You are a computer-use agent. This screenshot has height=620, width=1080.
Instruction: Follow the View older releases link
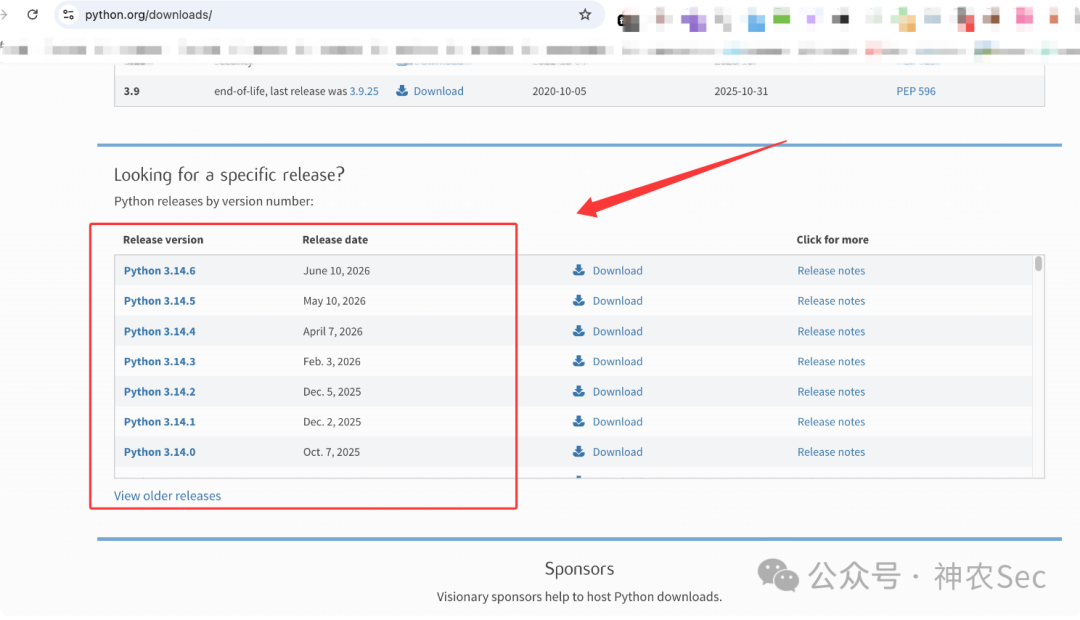click(167, 496)
